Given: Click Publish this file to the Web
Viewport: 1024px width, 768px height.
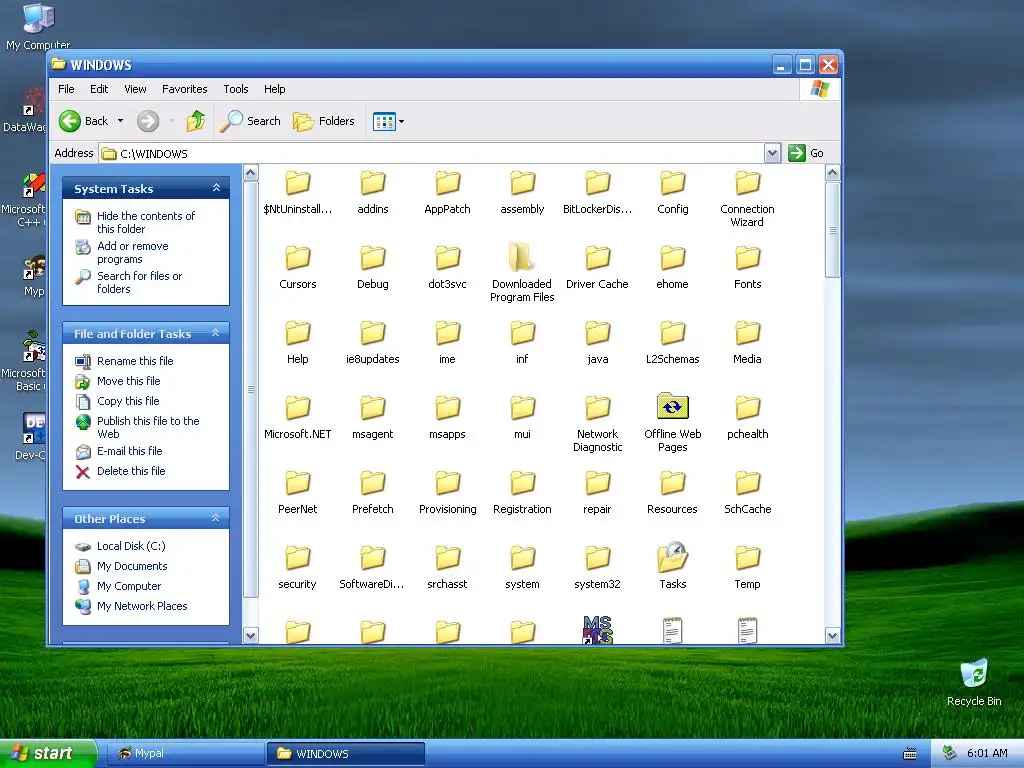Looking at the screenshot, I should [148, 427].
